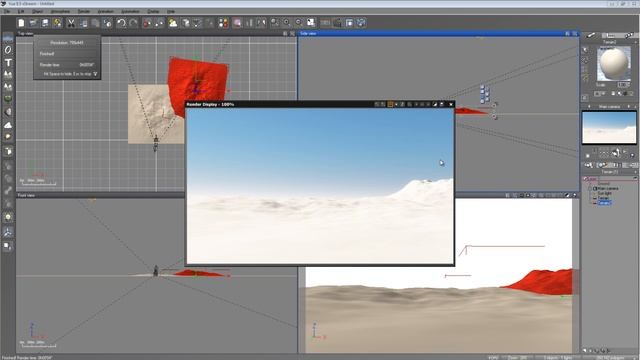
Task: Select the water plane tool in left toolbar
Action: (8, 38)
